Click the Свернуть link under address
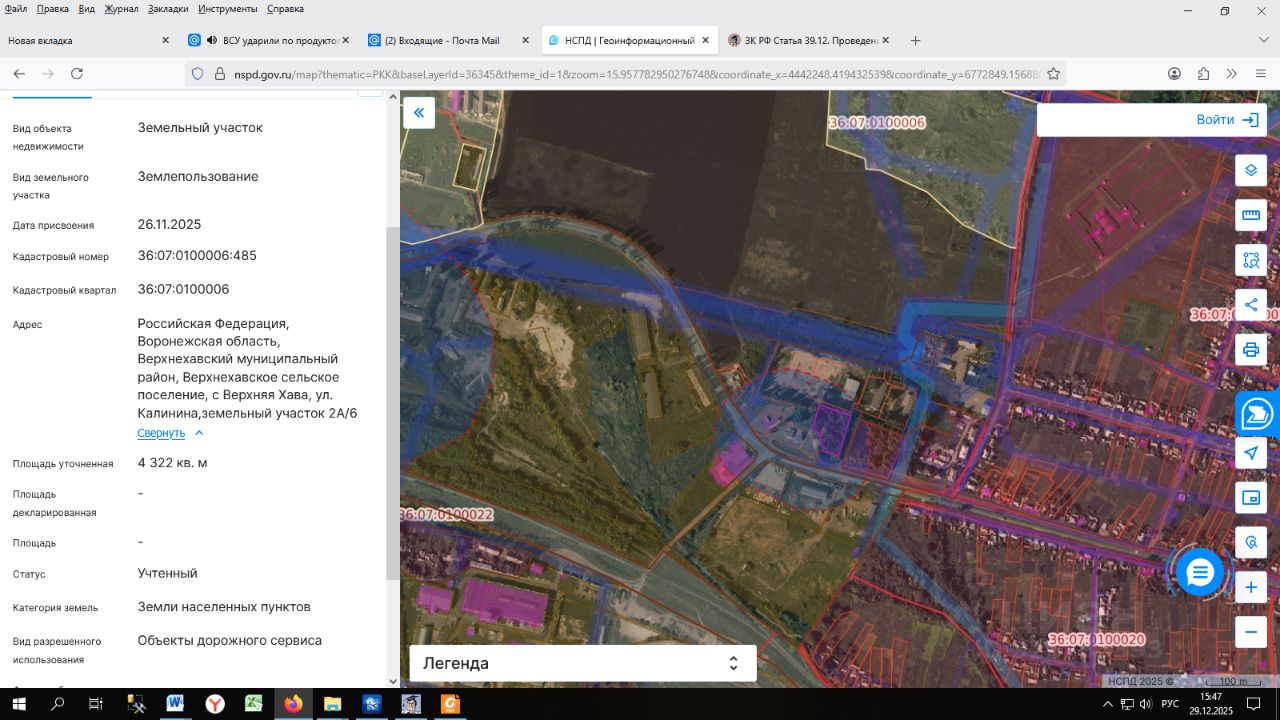Screen dimensions: 1280x720 (x=161, y=433)
